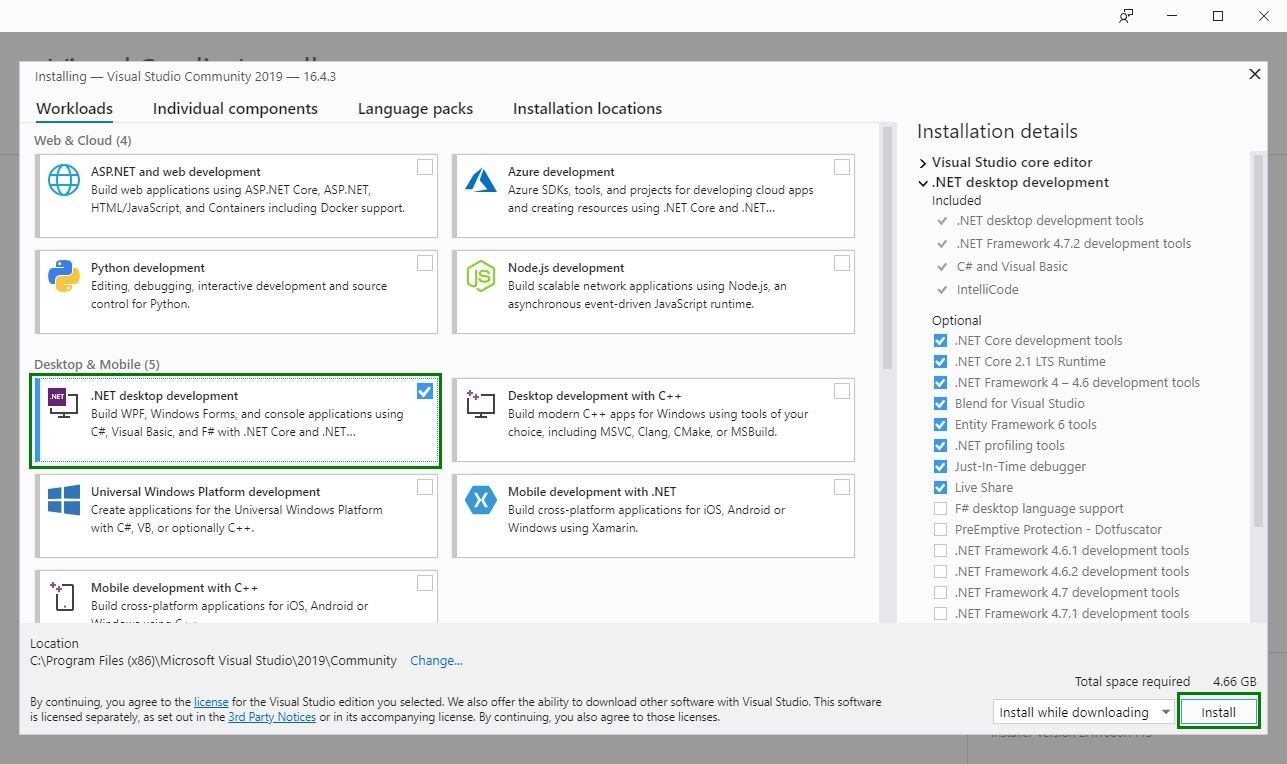Click the Installation details heading

pos(997,132)
